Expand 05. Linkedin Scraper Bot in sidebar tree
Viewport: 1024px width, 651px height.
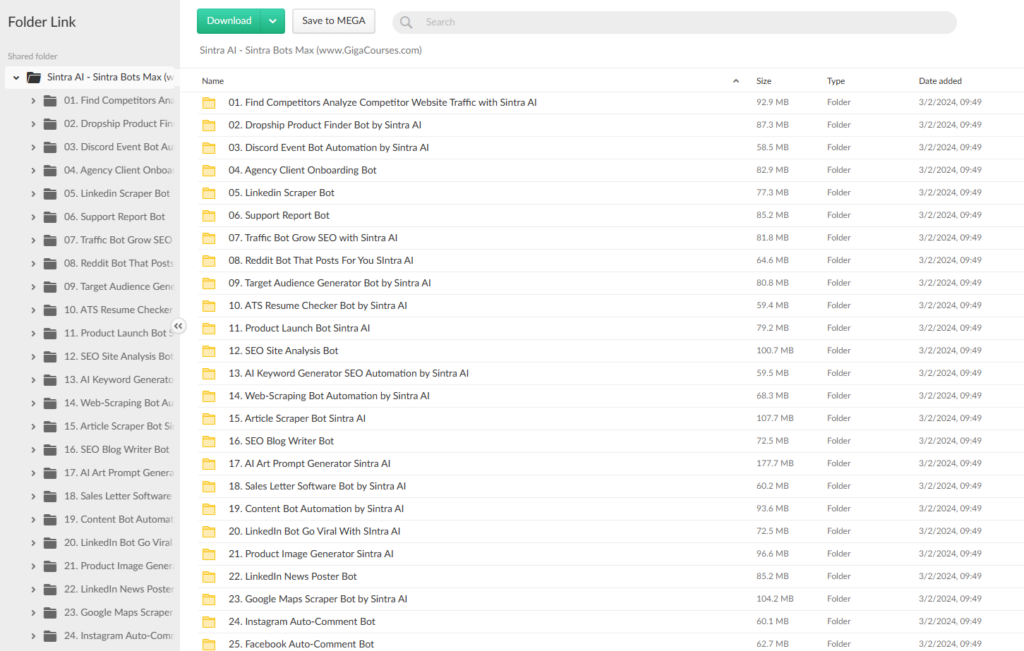(x=32, y=193)
